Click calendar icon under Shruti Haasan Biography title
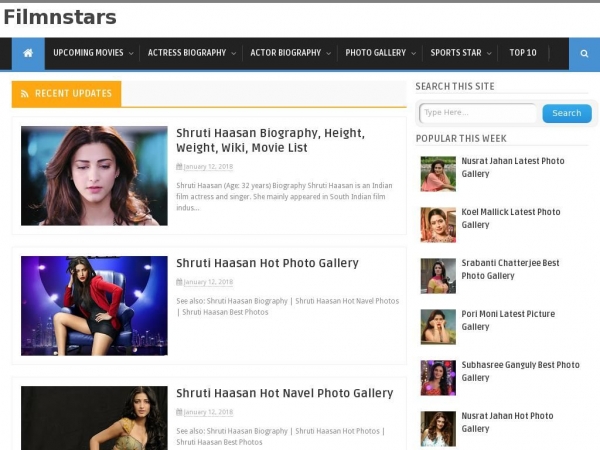600x450 pixels. [179, 166]
